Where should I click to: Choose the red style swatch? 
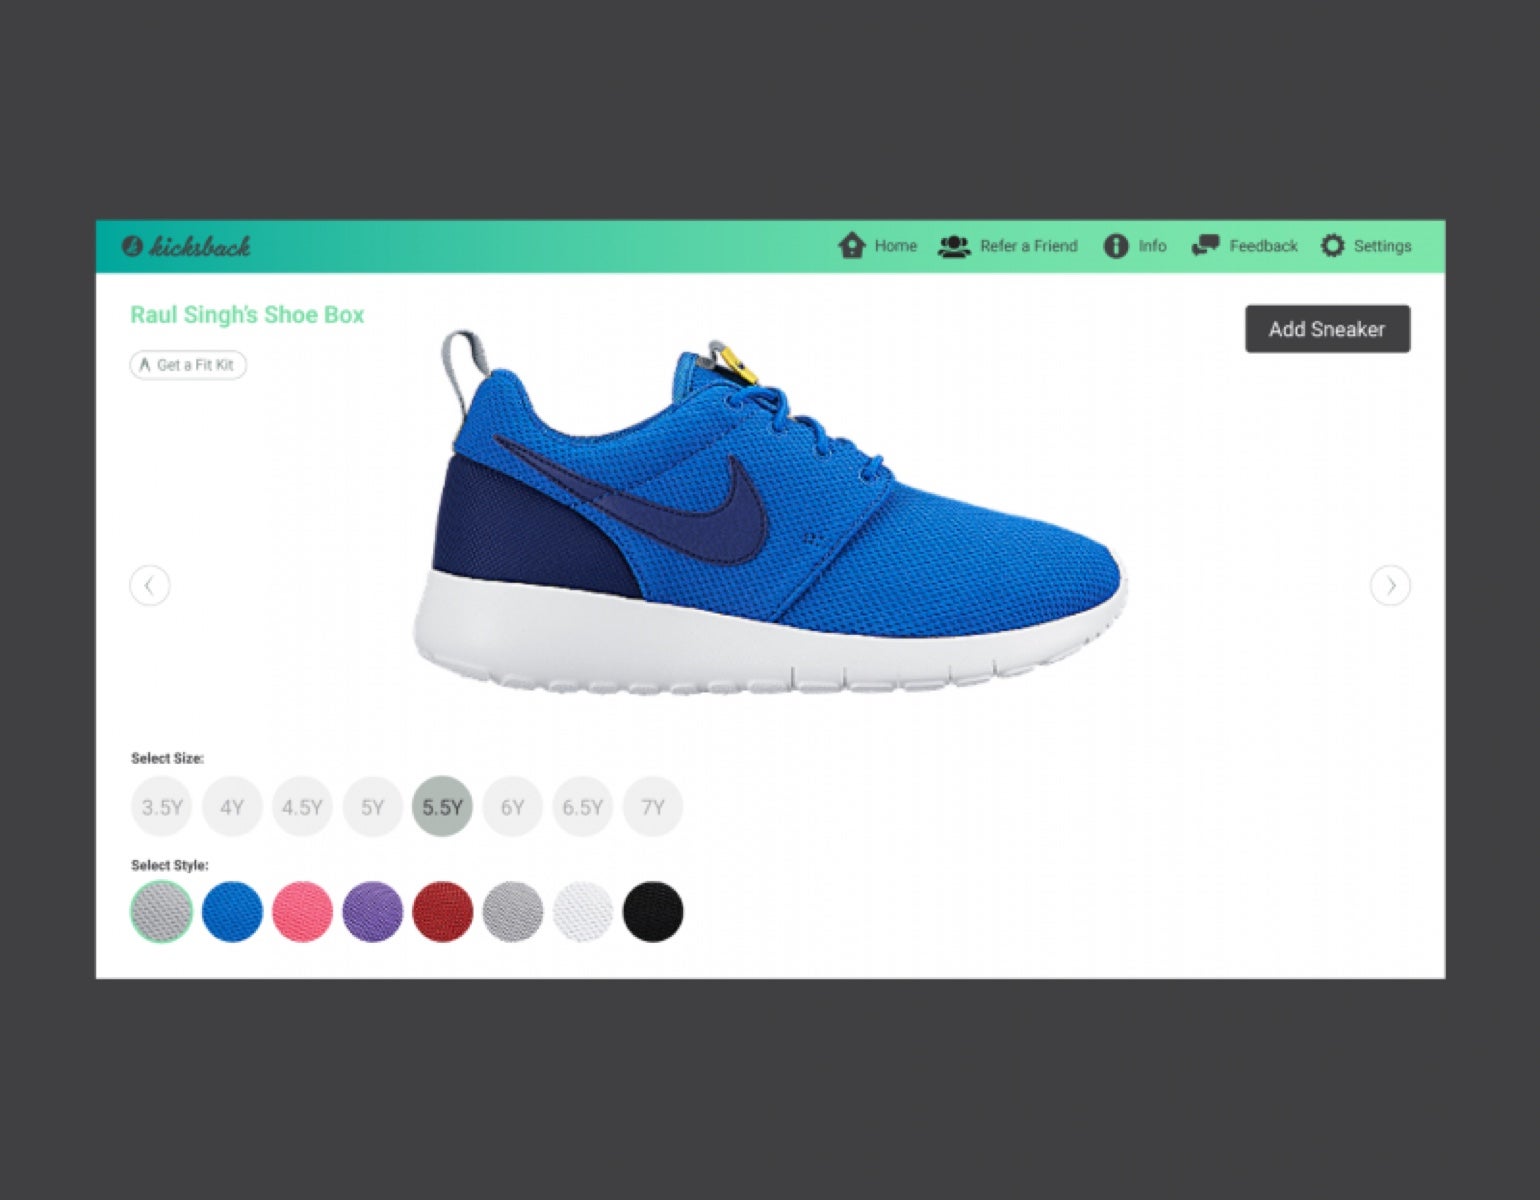pos(442,912)
